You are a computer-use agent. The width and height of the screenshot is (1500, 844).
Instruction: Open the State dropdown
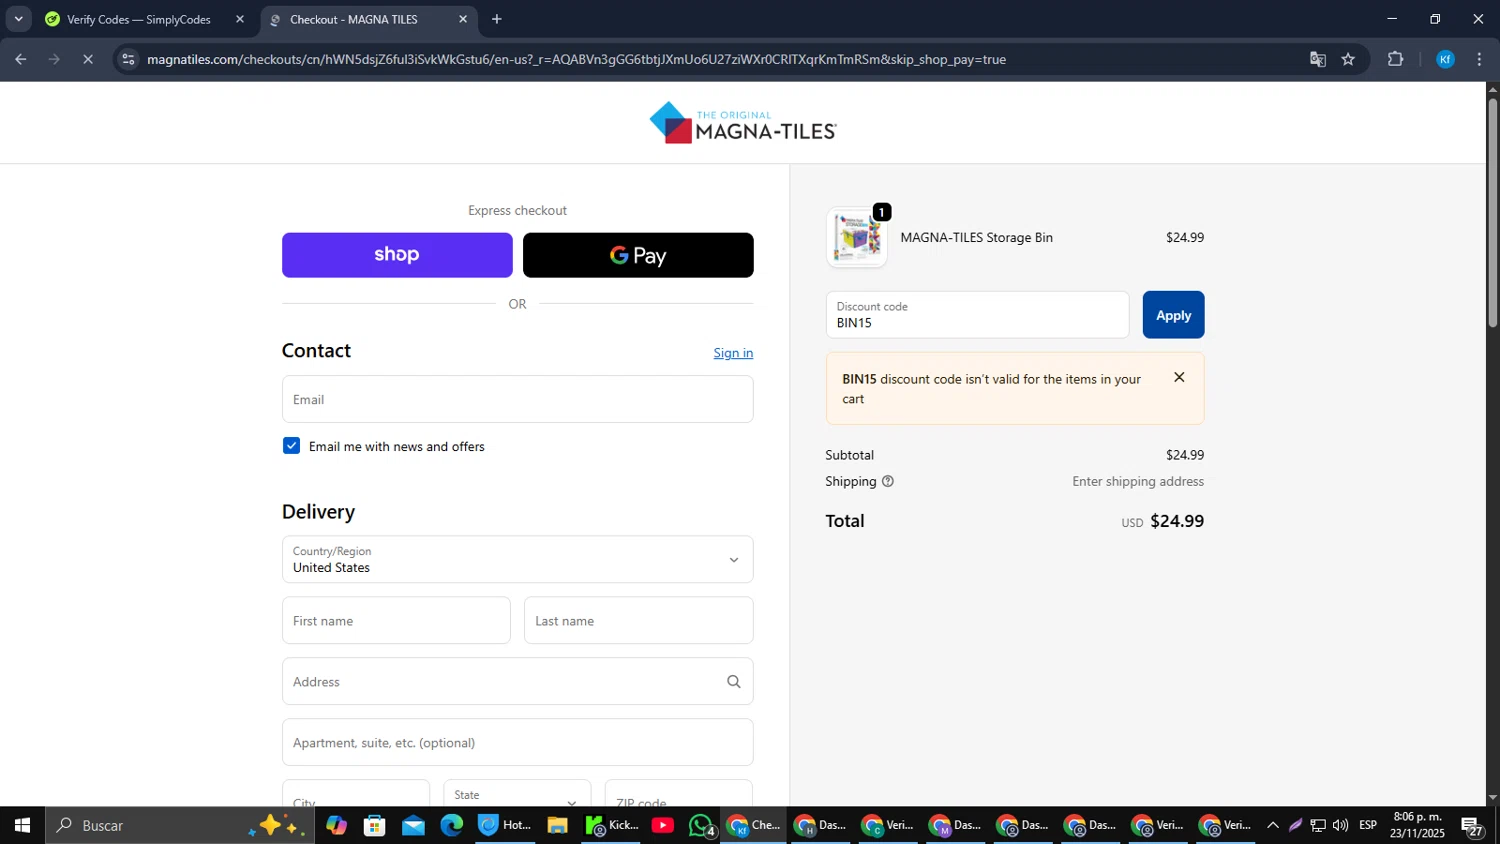point(517,795)
